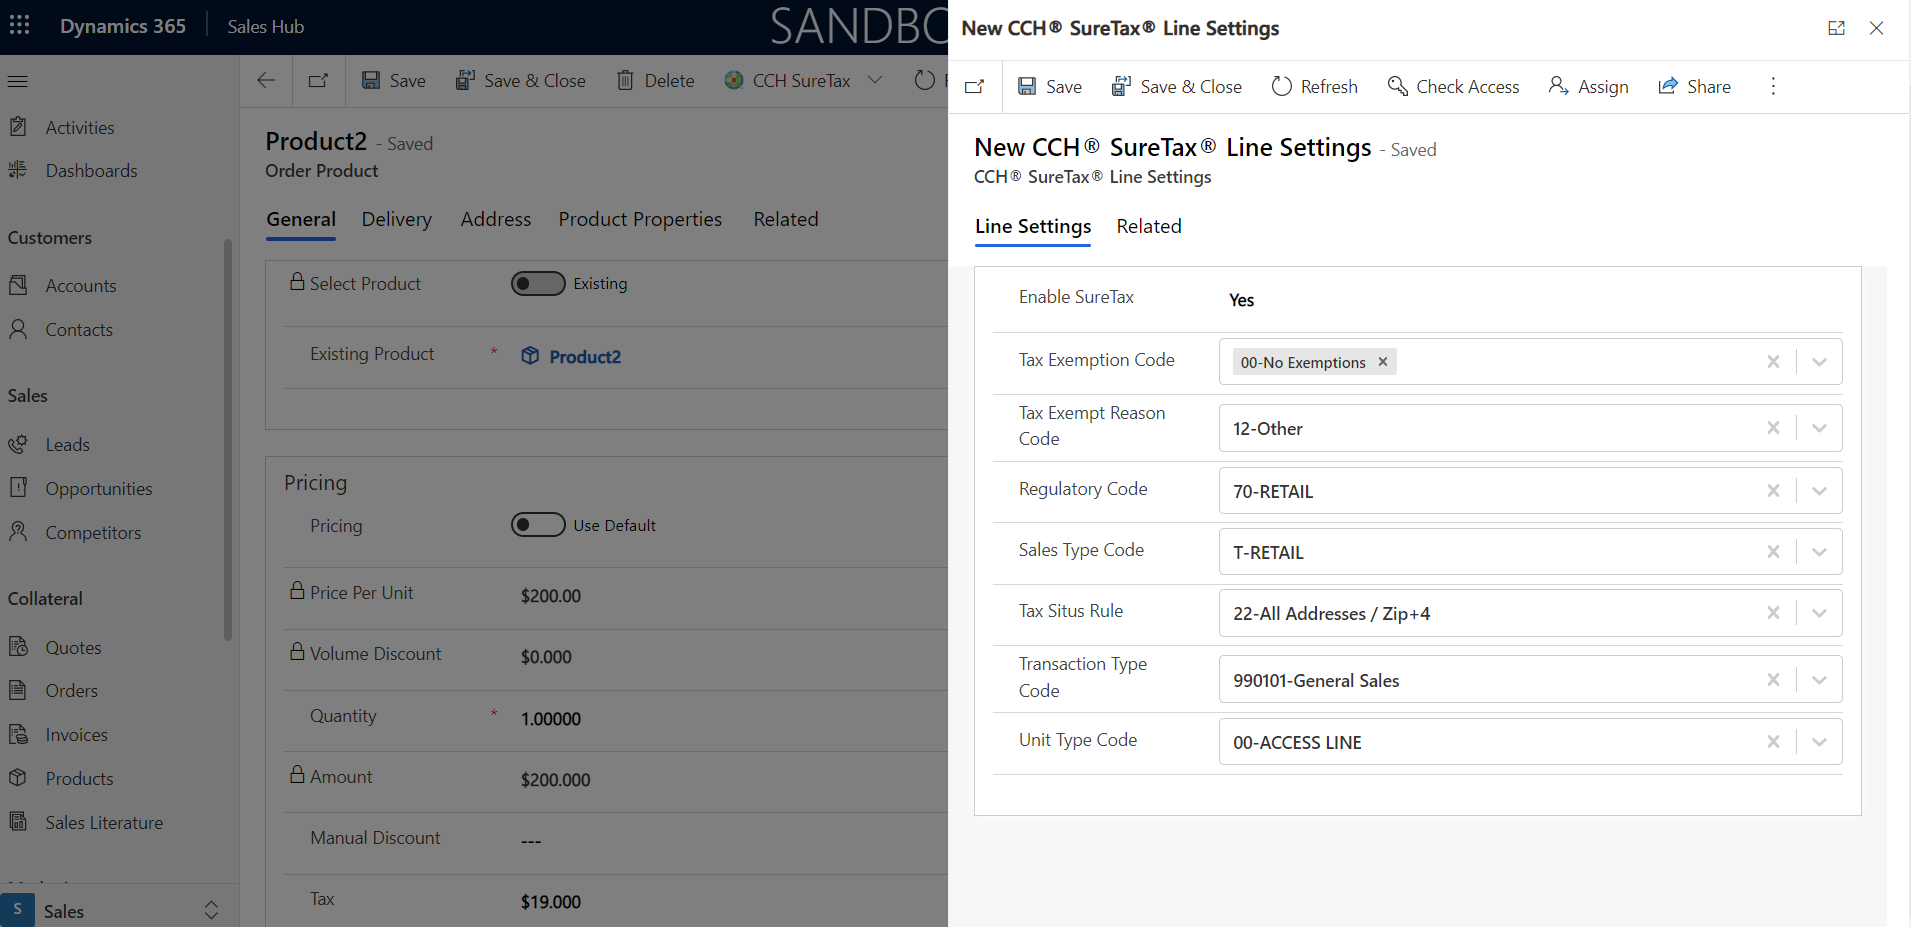
Task: Expand the CCH SureTax dropdown chevron
Action: (875, 80)
